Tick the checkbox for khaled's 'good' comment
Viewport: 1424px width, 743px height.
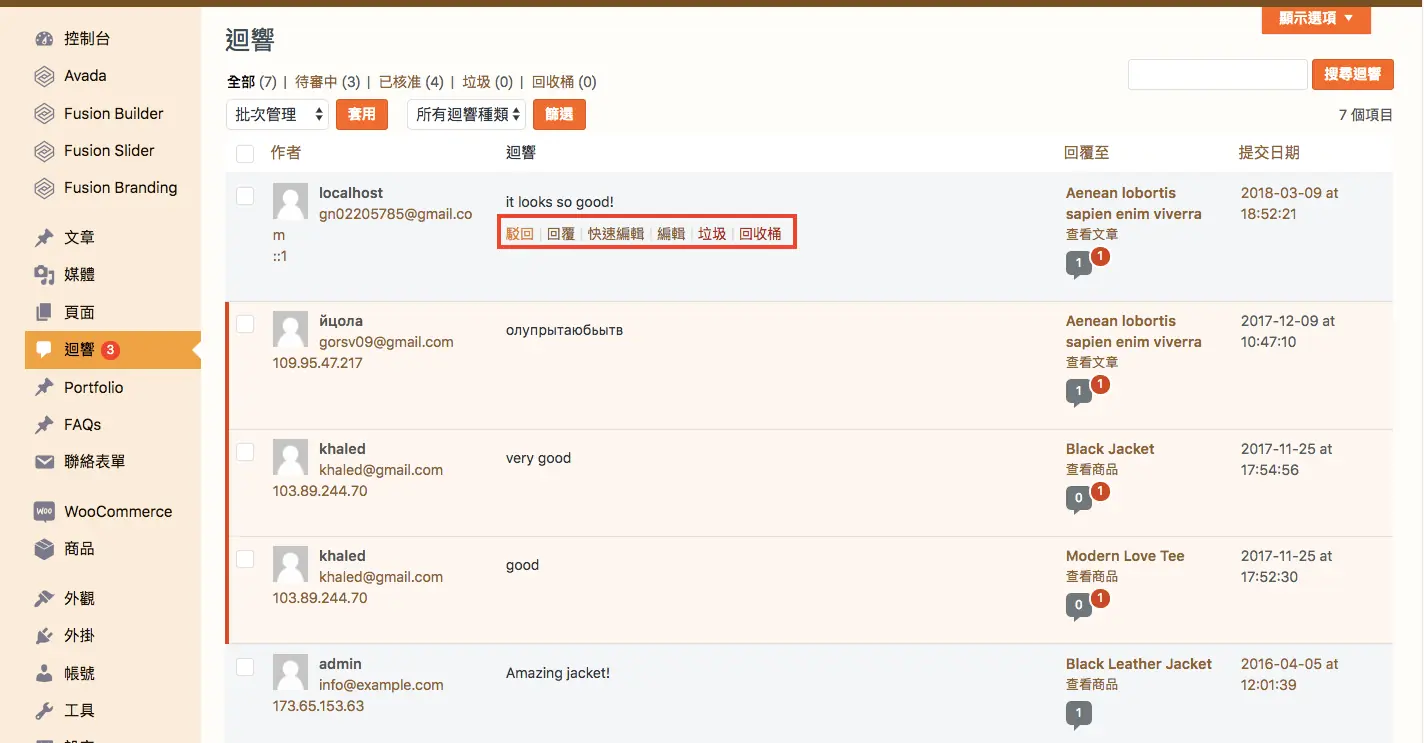[x=245, y=559]
